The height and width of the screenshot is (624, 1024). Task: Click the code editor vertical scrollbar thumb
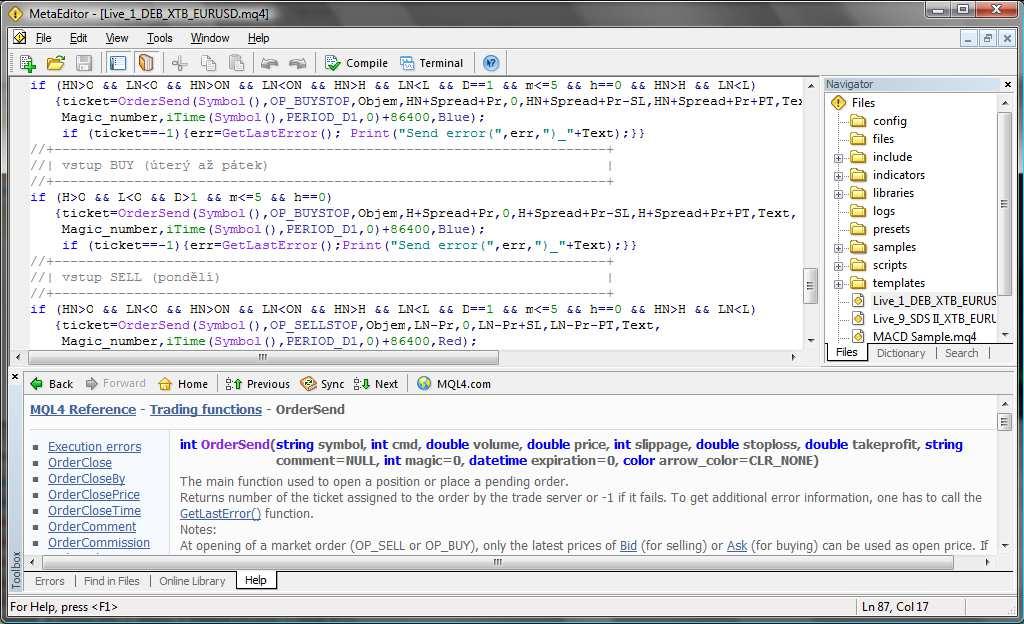810,286
